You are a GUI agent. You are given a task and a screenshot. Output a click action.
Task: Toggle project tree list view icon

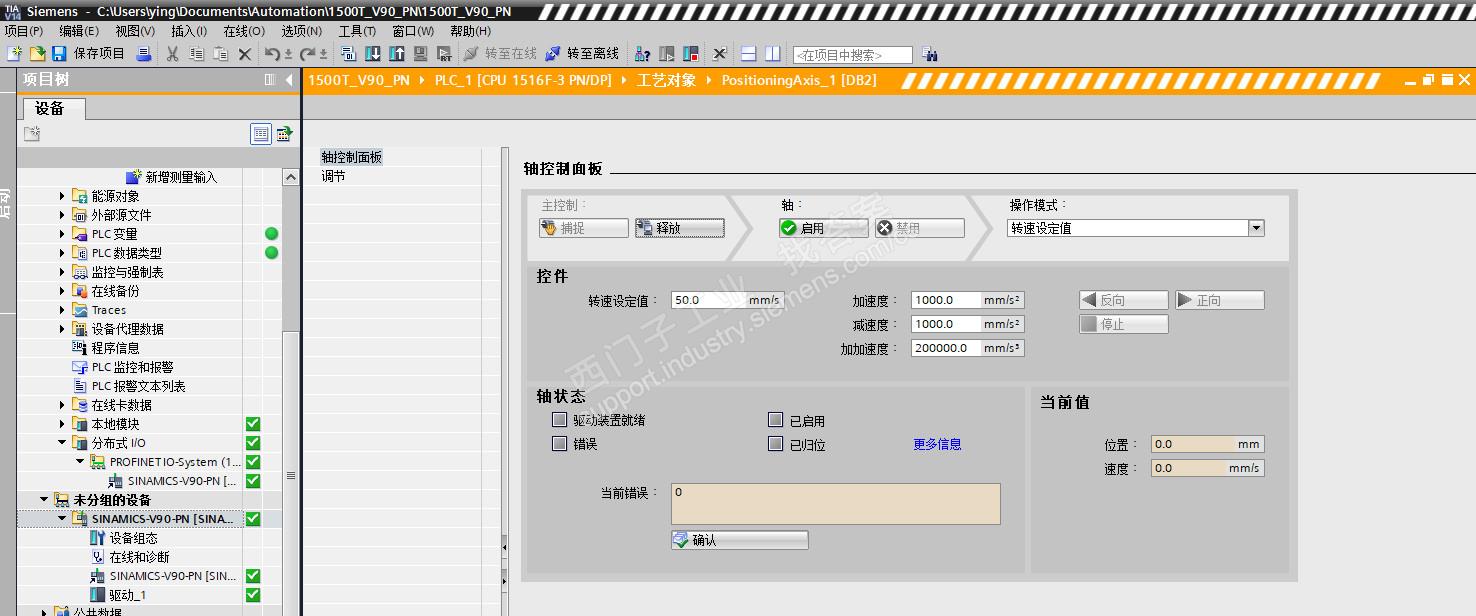pyautogui.click(x=261, y=134)
